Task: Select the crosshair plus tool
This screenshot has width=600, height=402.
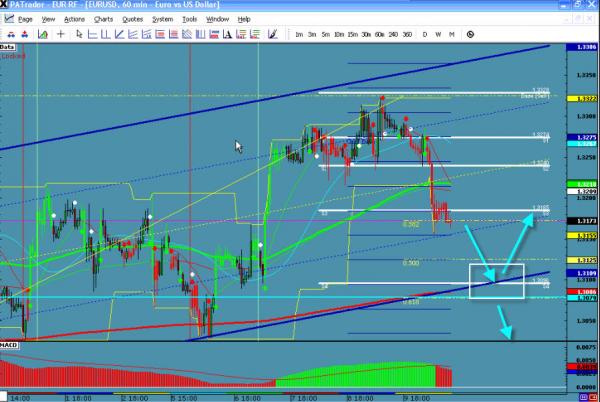Action: 60,34
